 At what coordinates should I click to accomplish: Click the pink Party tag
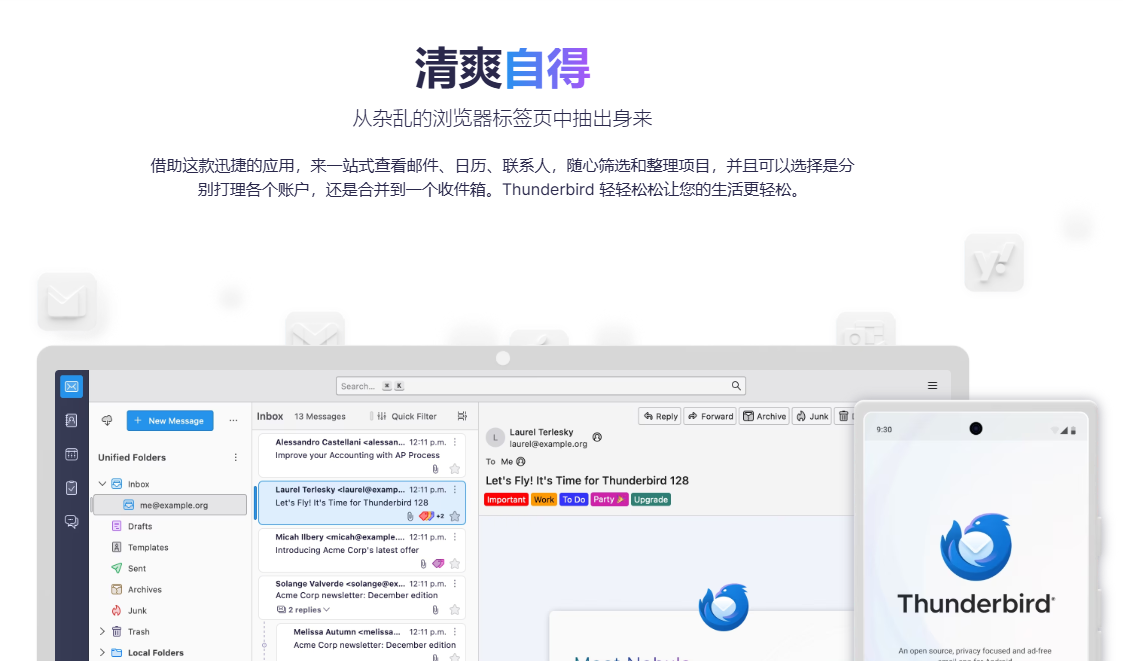tap(609, 500)
